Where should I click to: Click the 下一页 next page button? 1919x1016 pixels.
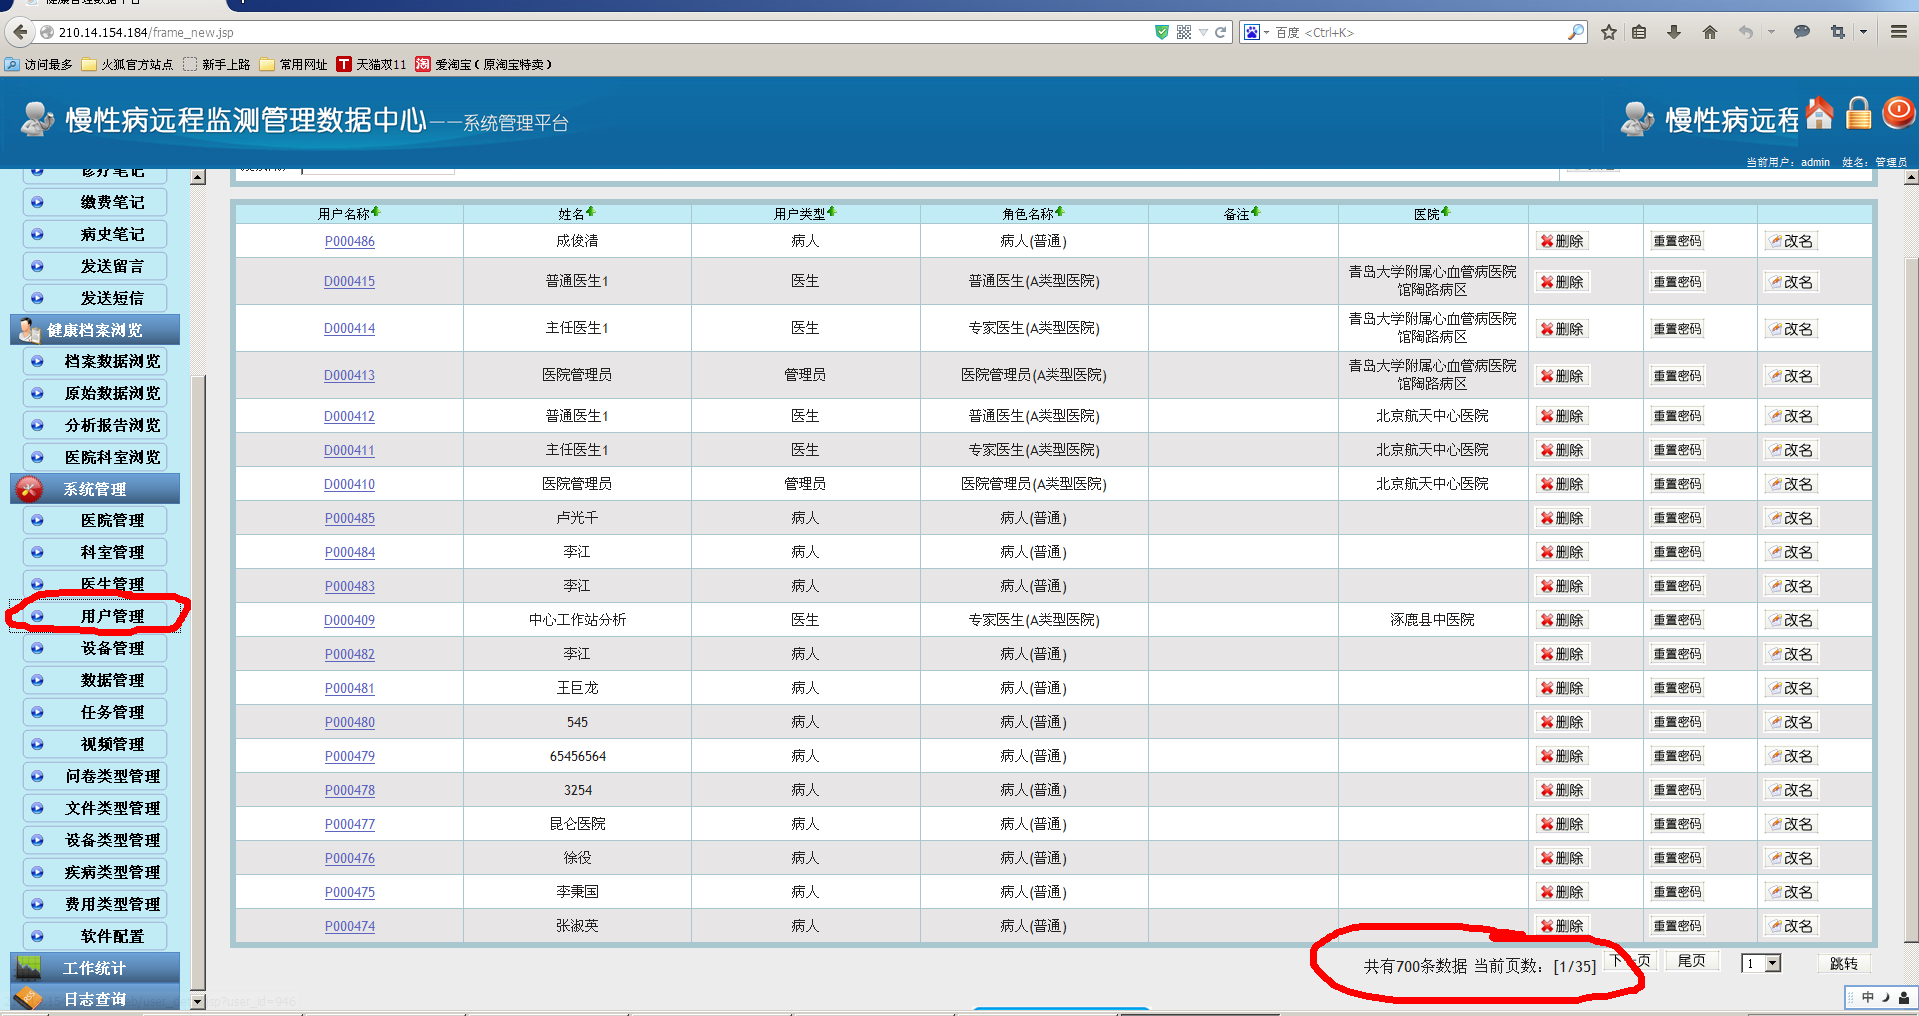[1632, 961]
